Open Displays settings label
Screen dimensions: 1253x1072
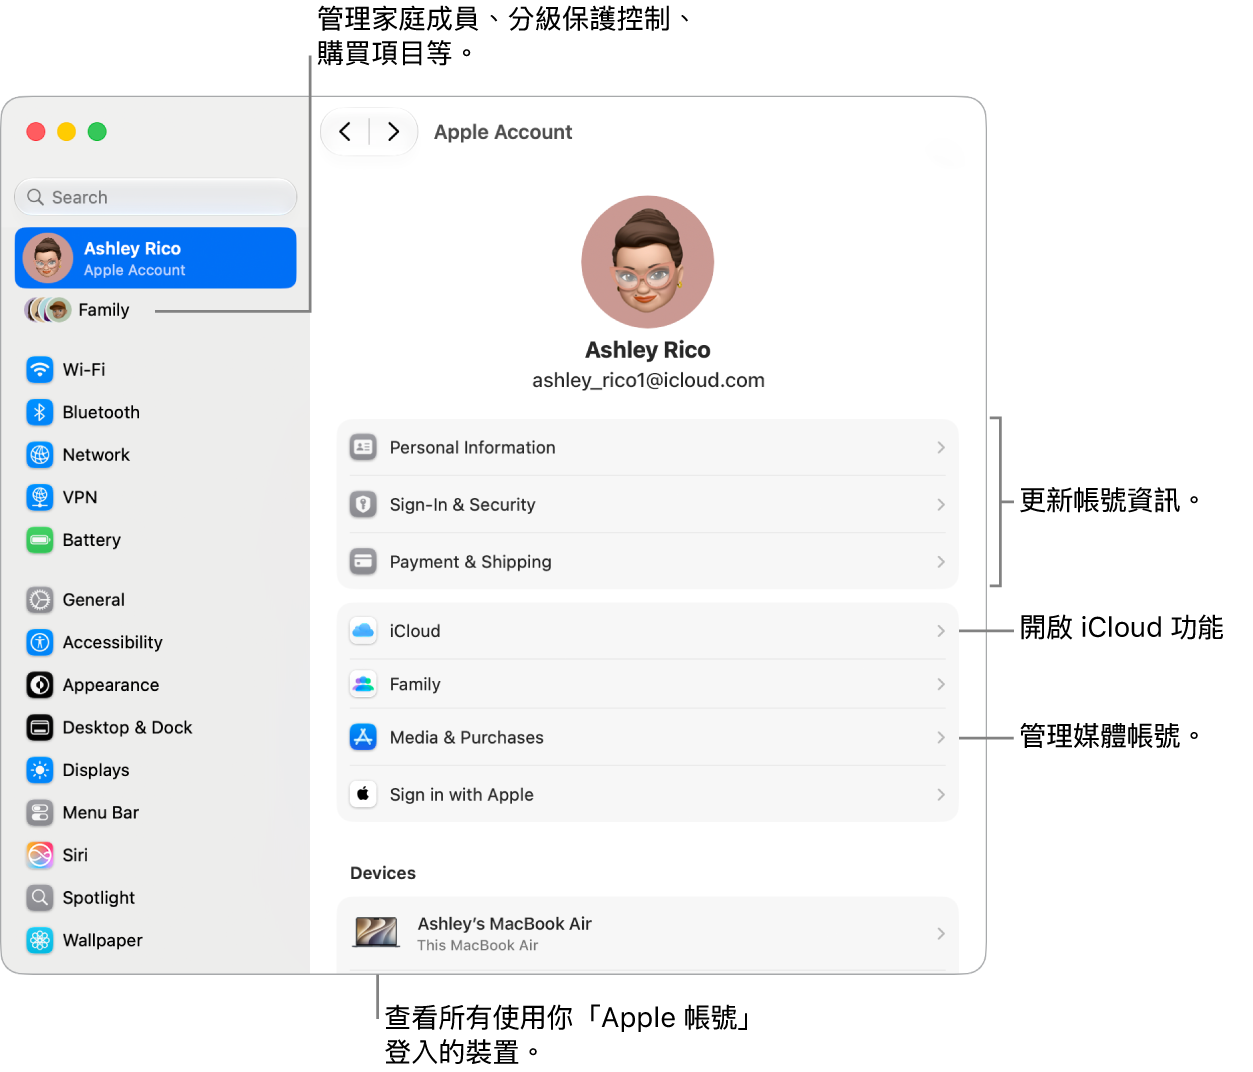pos(95,770)
